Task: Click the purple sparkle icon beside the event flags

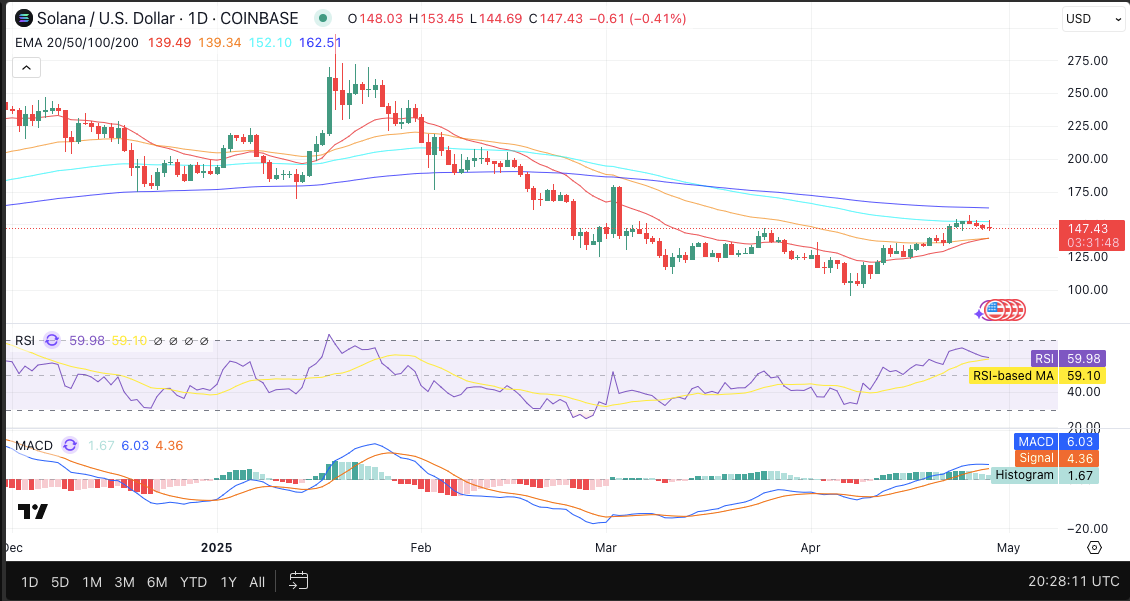Action: click(x=979, y=313)
